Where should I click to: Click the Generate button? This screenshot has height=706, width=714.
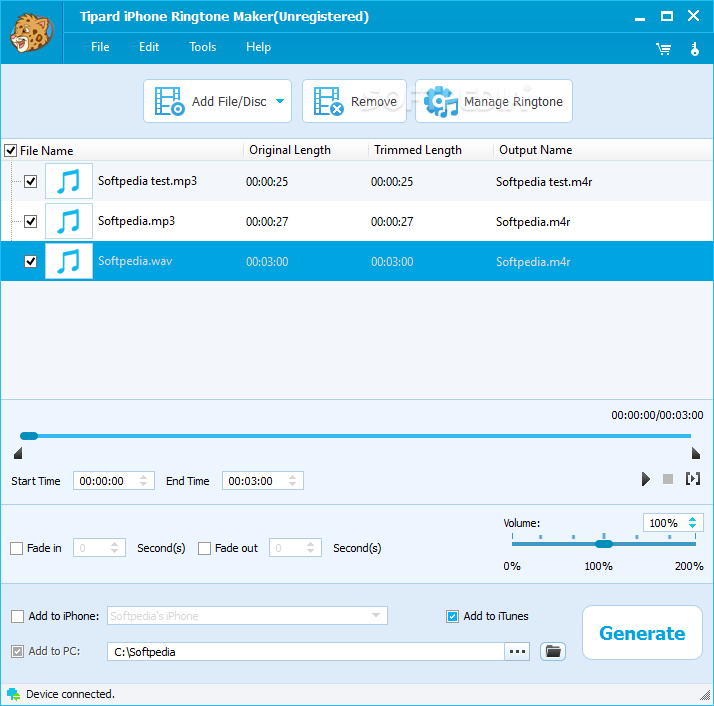pos(642,633)
